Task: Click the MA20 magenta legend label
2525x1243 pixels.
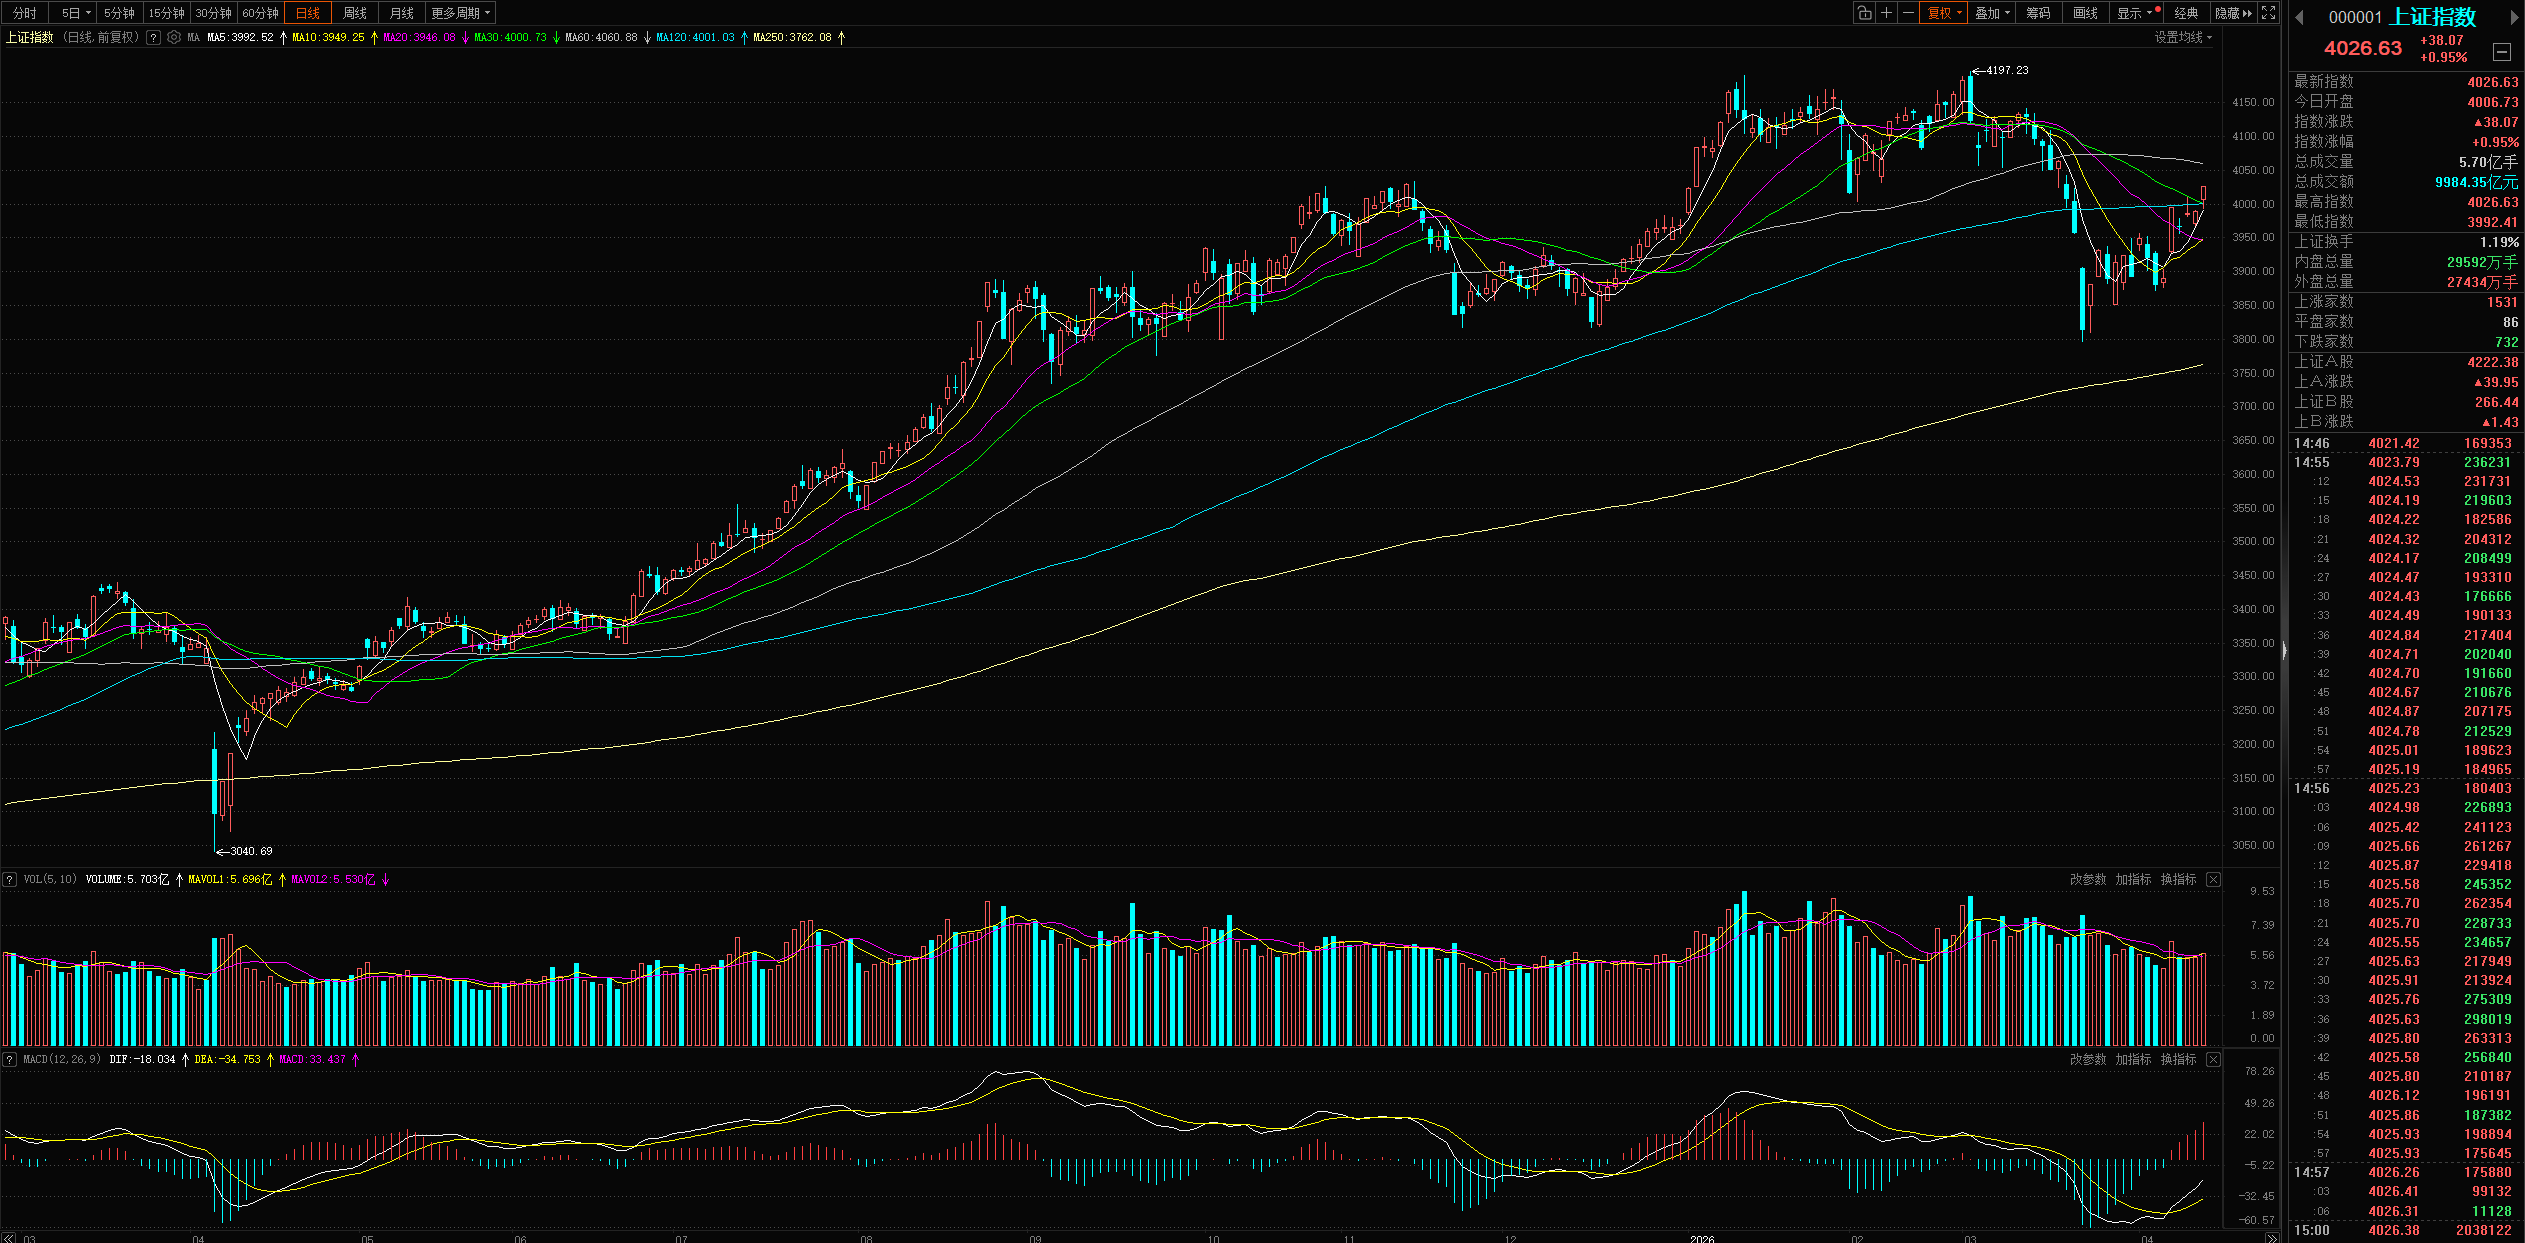Action: coord(419,37)
